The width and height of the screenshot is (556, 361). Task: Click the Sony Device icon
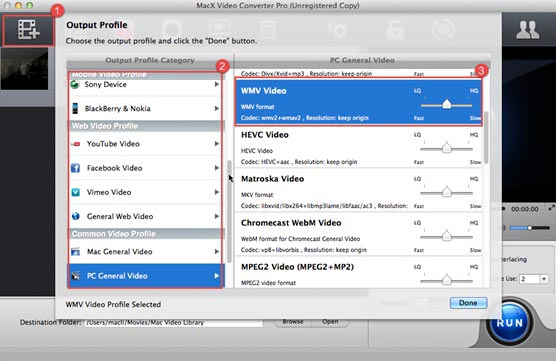pyautogui.click(x=75, y=84)
